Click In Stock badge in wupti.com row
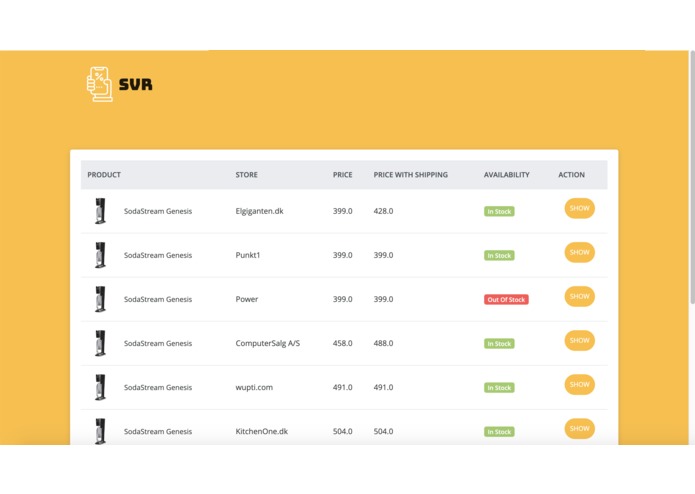This screenshot has height=494, width=695. (x=499, y=388)
